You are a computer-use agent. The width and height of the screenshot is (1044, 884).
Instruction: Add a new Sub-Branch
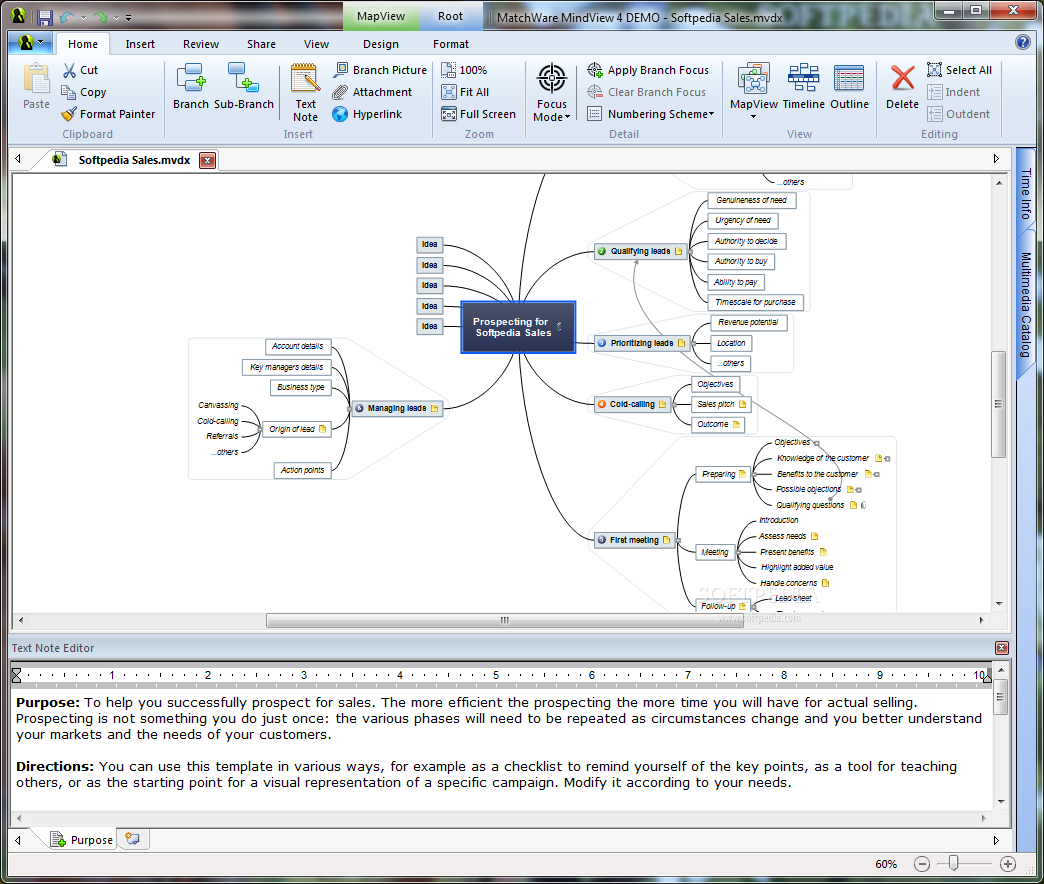pos(244,87)
